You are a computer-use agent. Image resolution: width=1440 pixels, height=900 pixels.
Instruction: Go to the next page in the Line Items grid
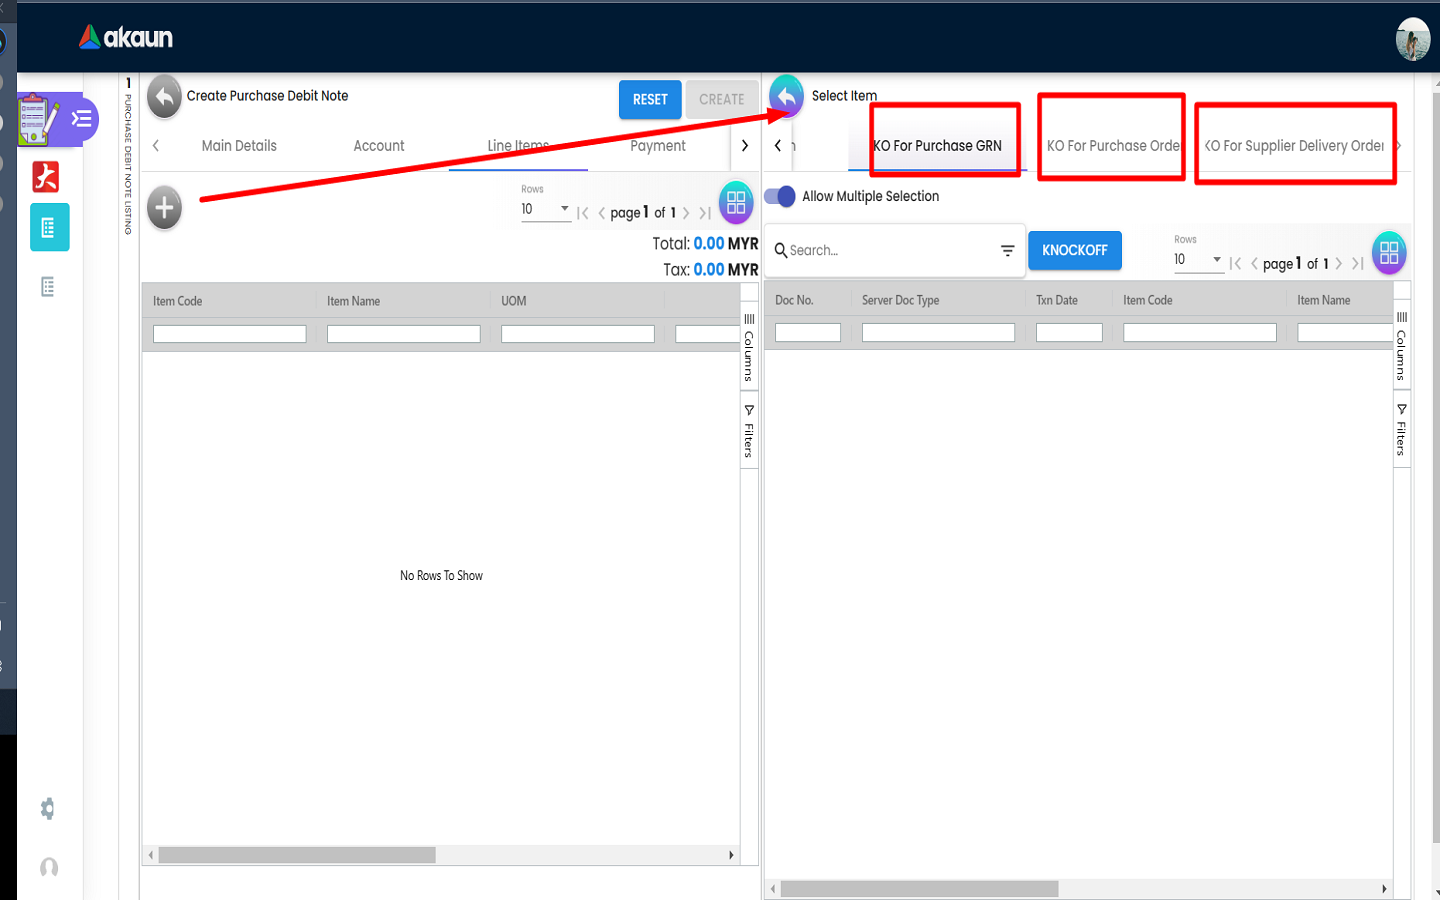point(686,213)
